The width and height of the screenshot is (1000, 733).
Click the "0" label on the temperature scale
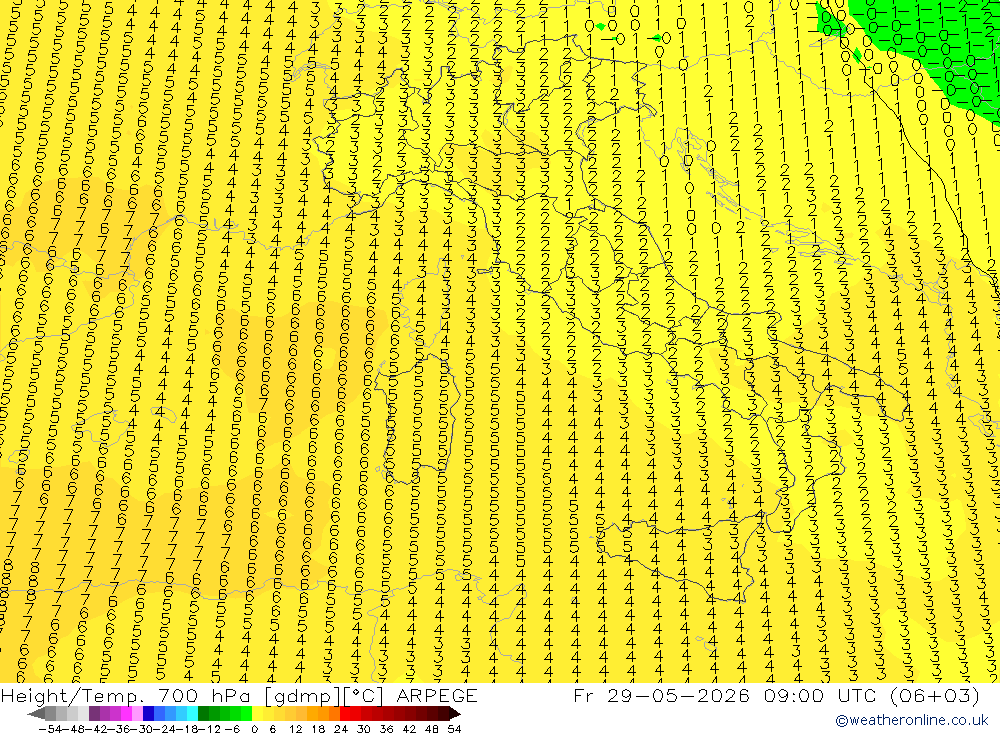[x=254, y=729]
